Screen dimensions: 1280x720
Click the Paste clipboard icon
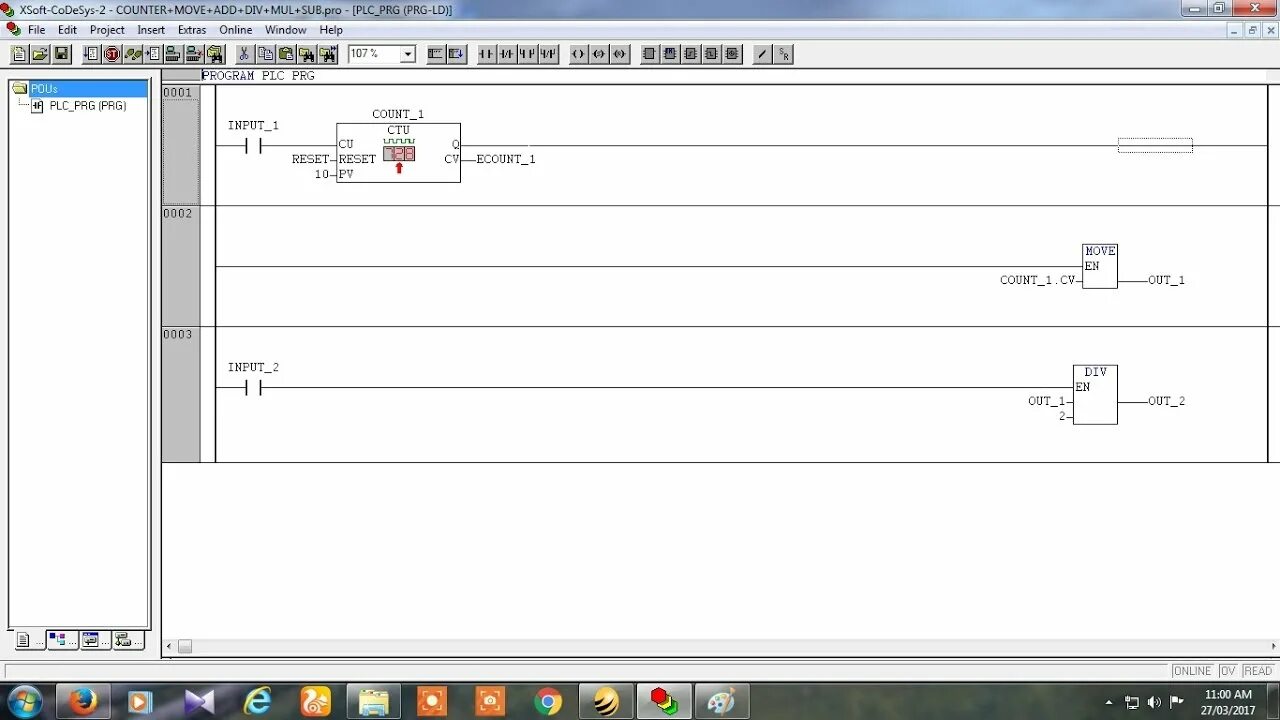coord(286,54)
